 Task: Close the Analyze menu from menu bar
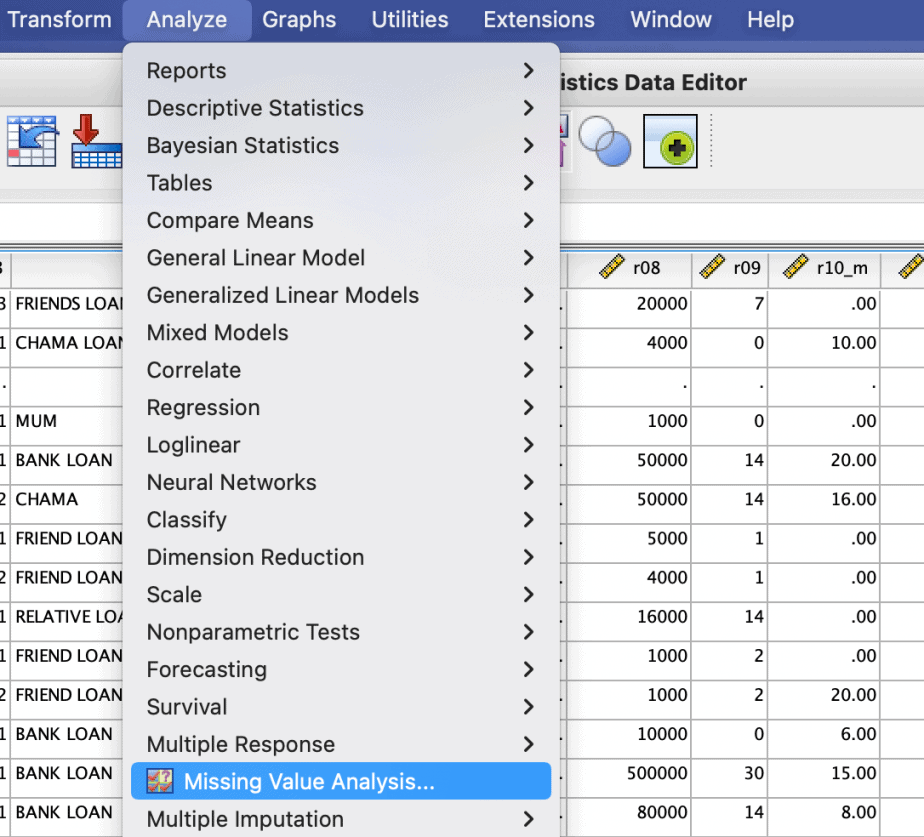coord(187,19)
